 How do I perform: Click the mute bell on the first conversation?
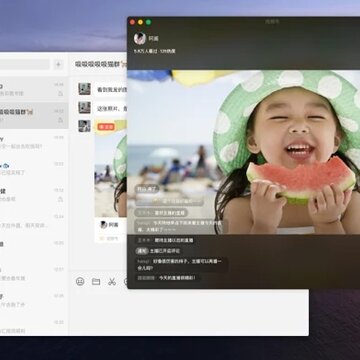point(60,94)
